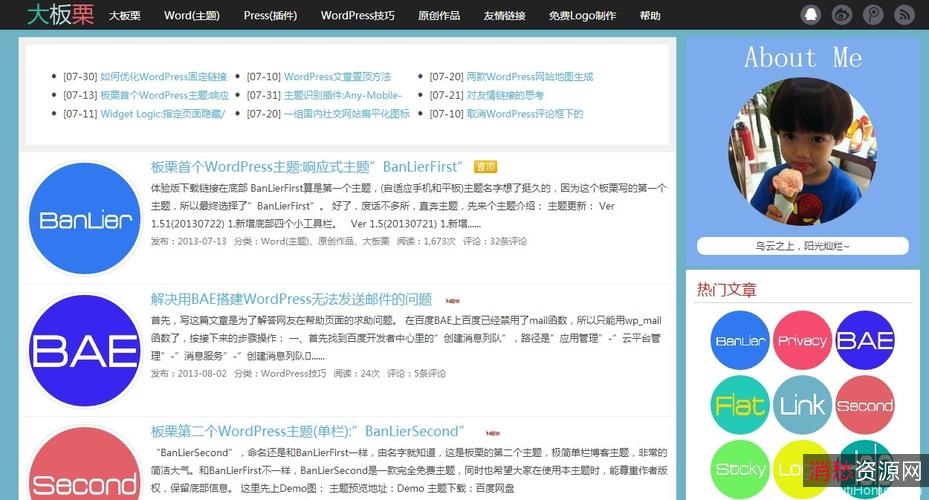
Task: Open post title 解决用BAE搭建WordPress无法发送邮件的问题
Action: 291,299
